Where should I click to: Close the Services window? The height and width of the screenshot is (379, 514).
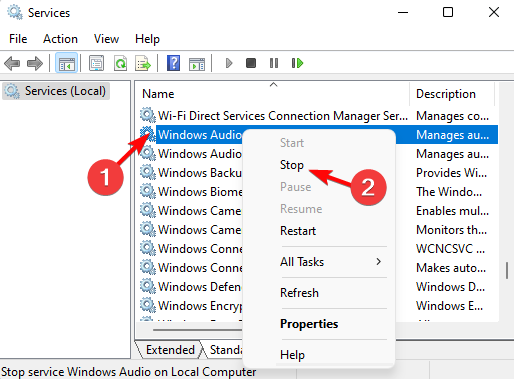pyautogui.click(x=494, y=12)
